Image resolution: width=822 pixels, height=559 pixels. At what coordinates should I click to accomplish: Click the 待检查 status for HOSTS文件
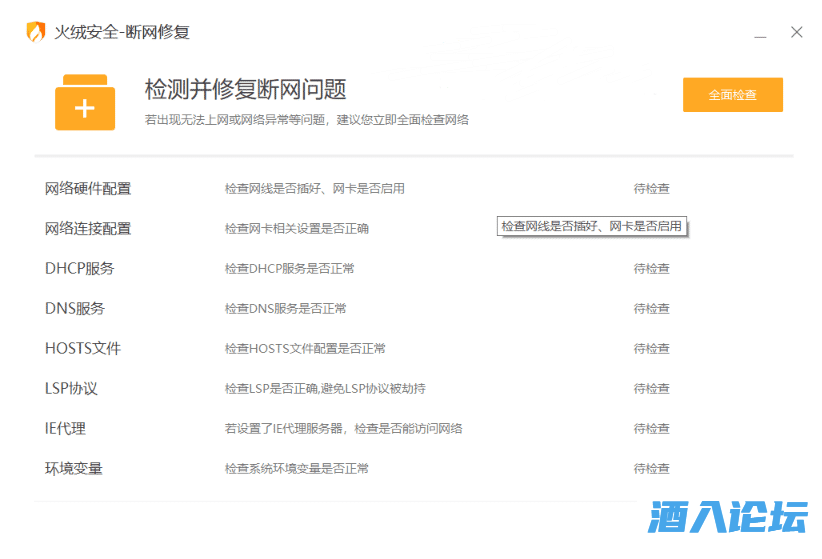(x=651, y=348)
